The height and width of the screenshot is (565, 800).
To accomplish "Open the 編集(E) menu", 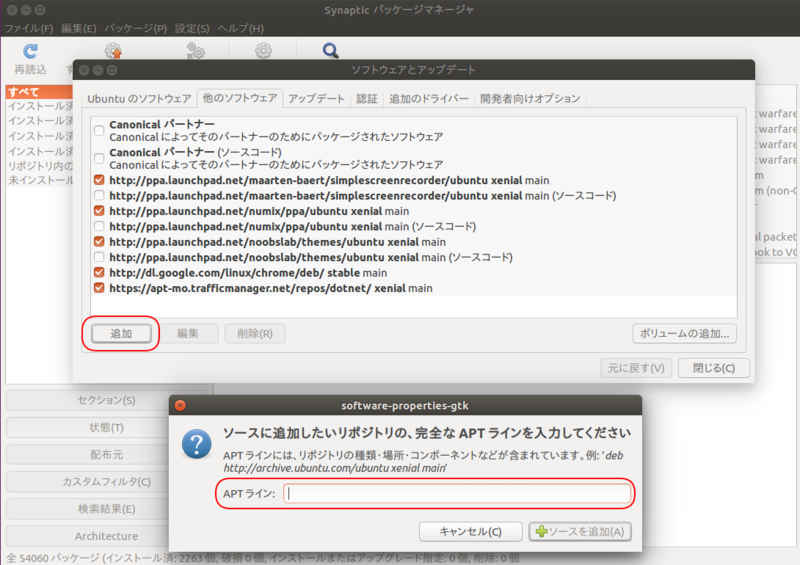I will pos(79,29).
